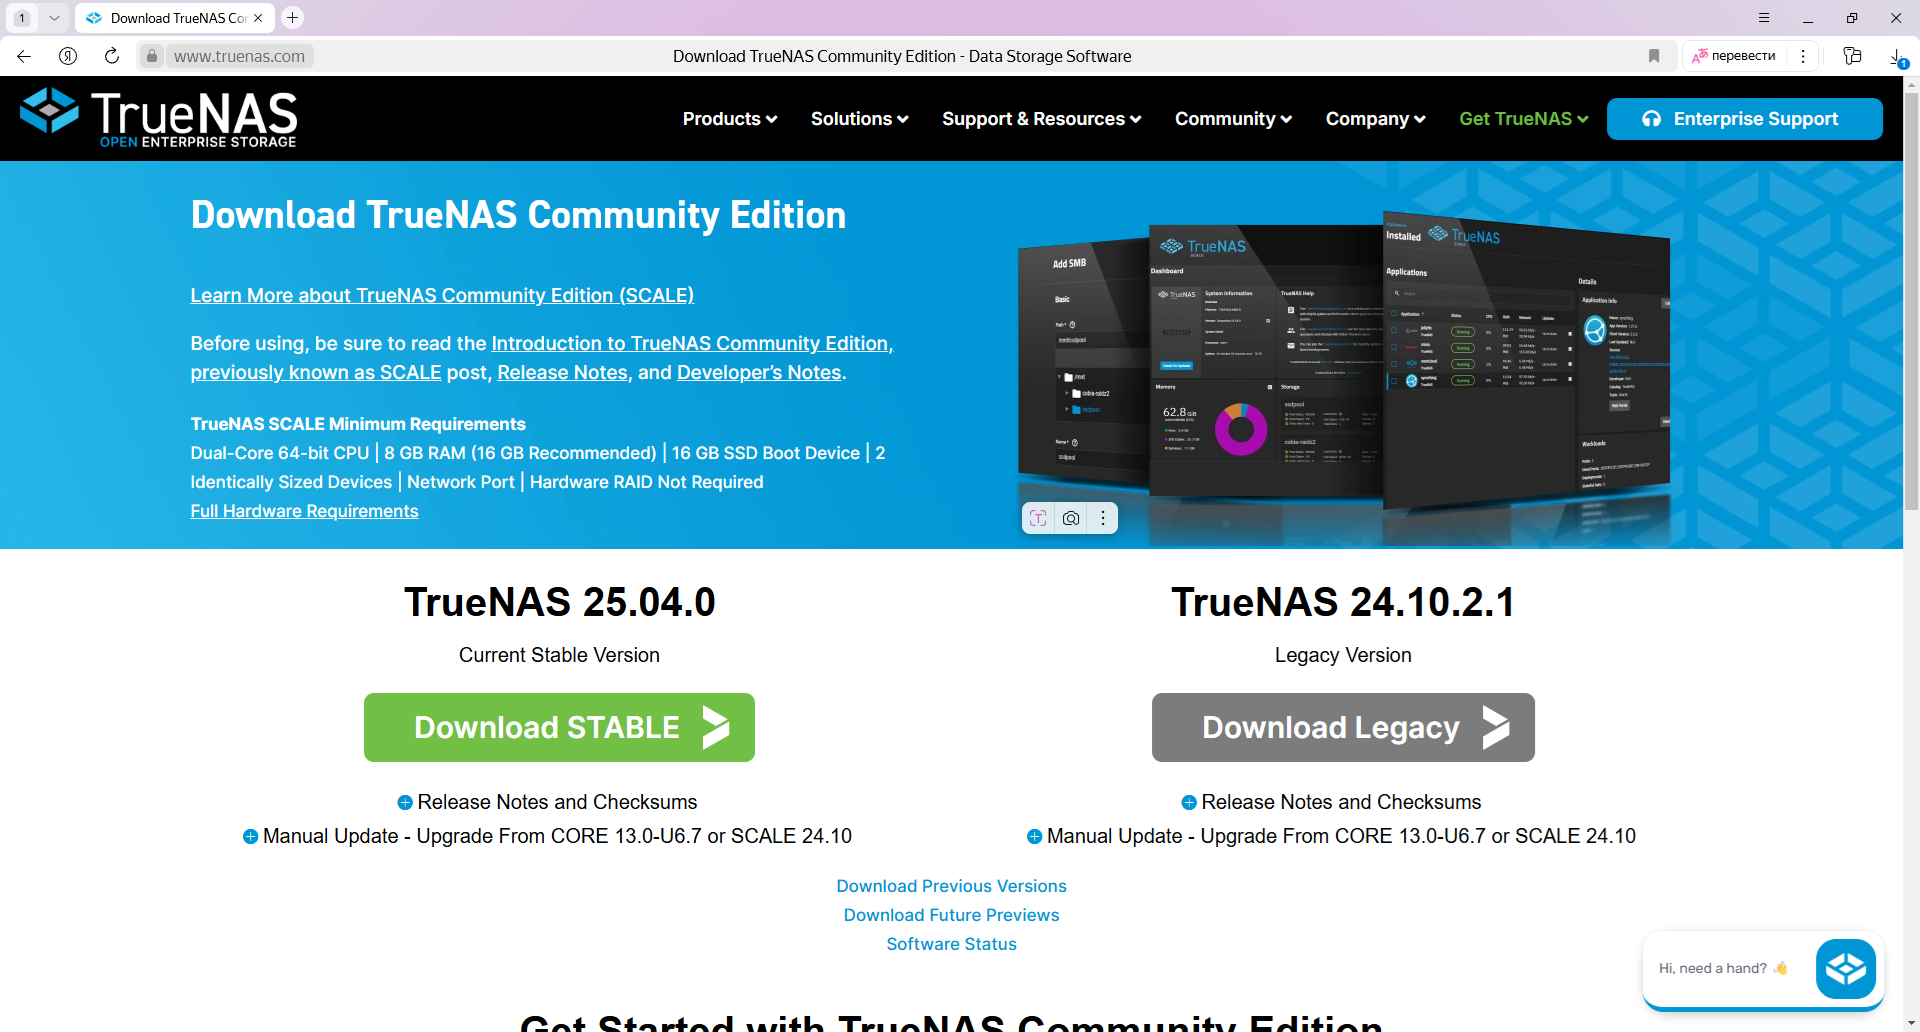The width and height of the screenshot is (1920, 1032).
Task: Open the Software Status link
Action: [x=952, y=944]
